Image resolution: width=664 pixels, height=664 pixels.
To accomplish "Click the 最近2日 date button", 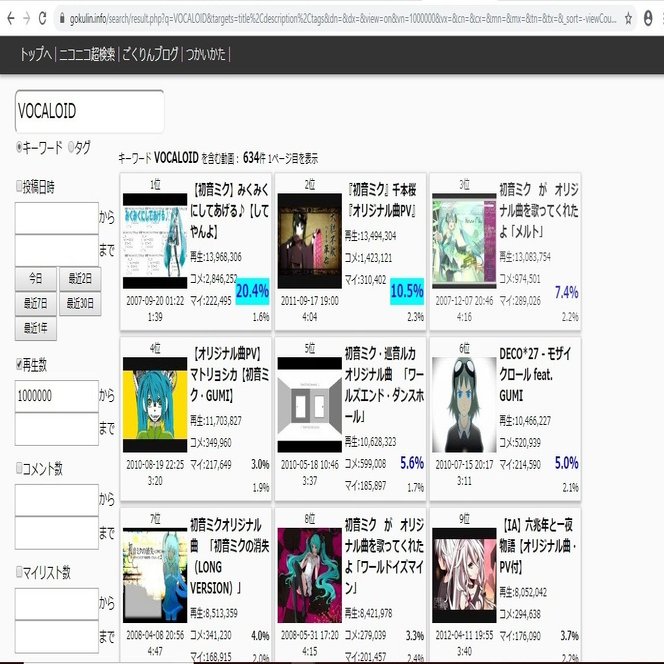I will (80, 279).
